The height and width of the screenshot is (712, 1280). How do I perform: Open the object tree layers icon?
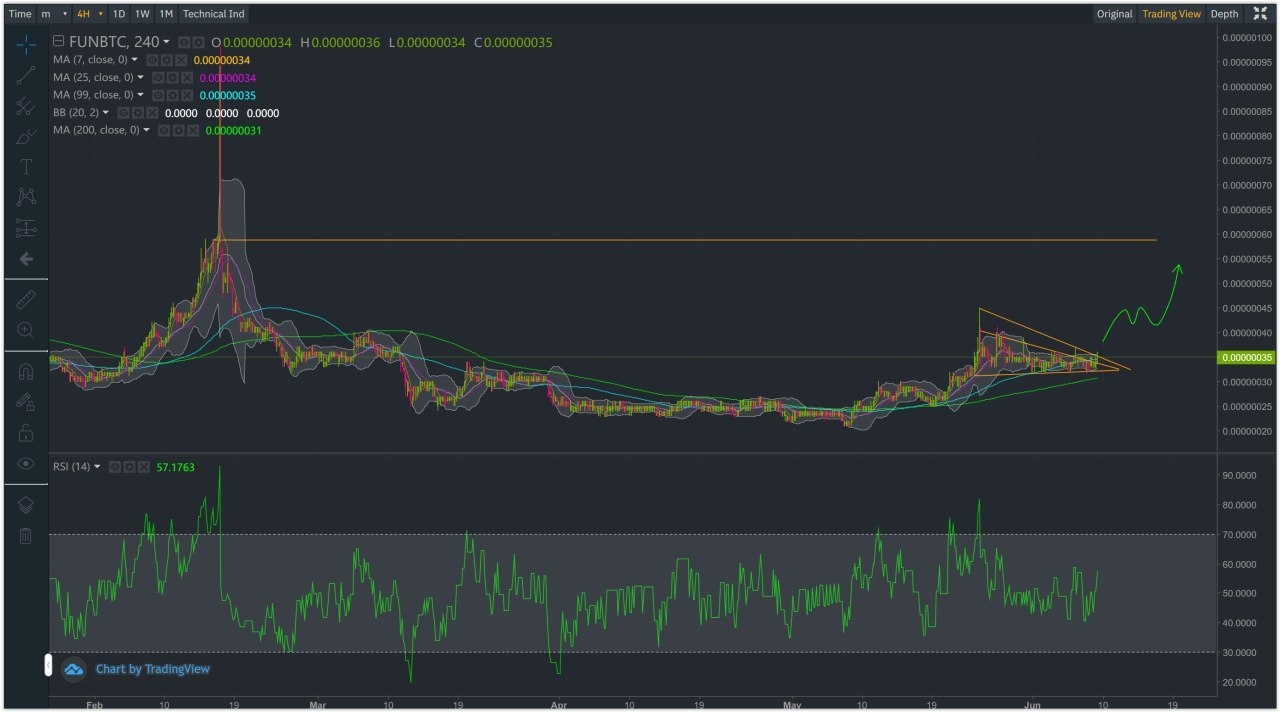pyautogui.click(x=26, y=505)
